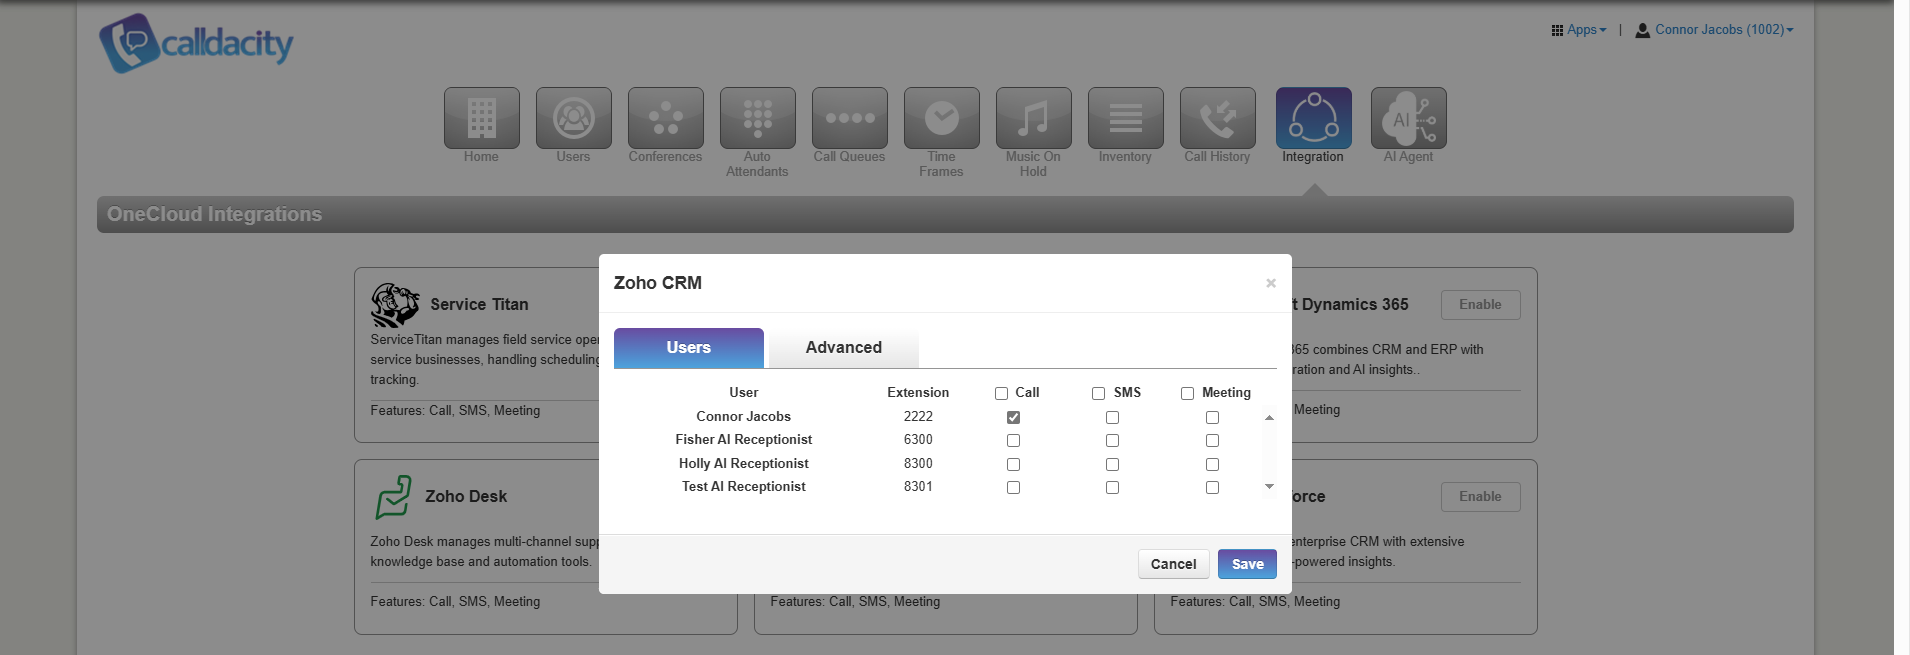This screenshot has height=655, width=1910.
Task: Open the Auto Attendants icon
Action: [x=757, y=118]
